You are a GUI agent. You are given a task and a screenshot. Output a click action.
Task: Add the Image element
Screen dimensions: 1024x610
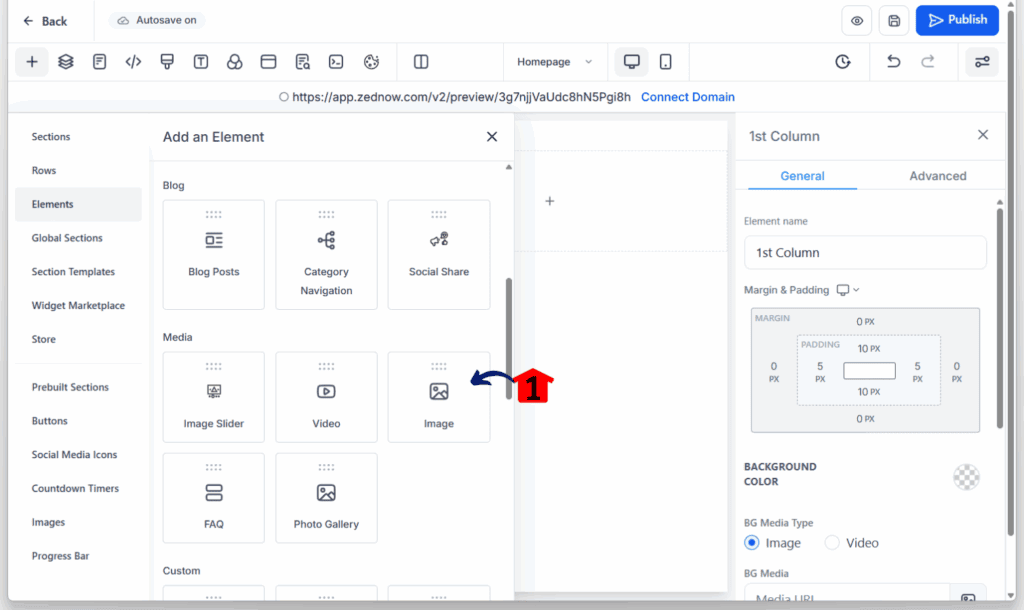tap(439, 397)
